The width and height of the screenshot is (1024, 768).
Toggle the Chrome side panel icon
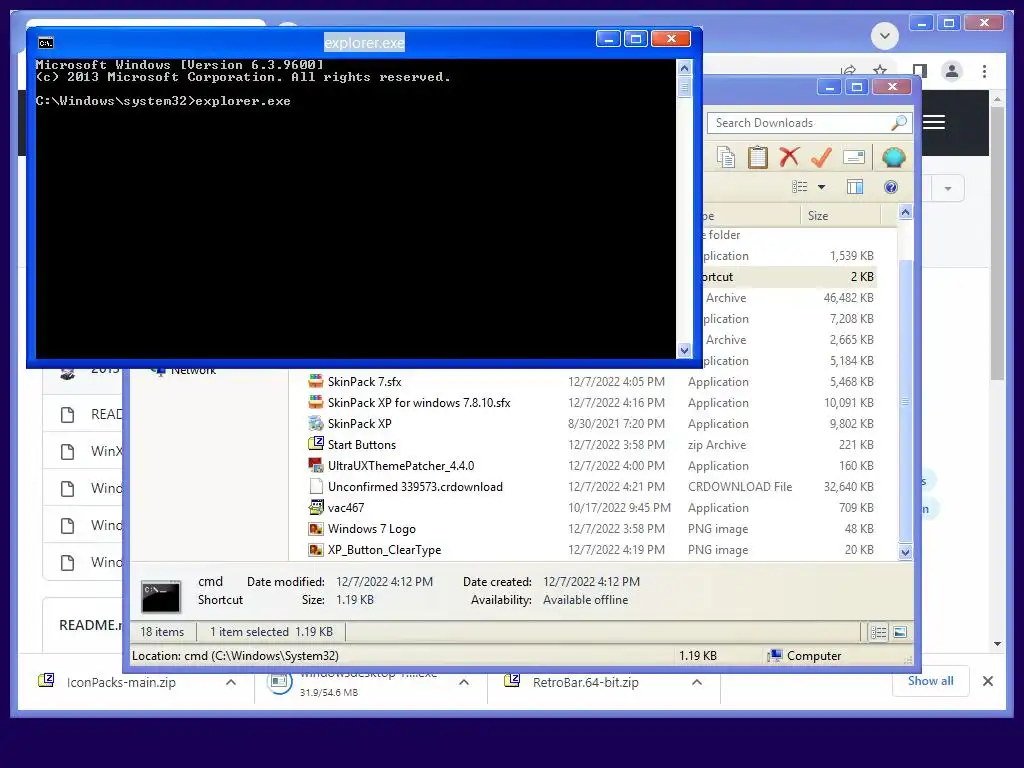click(x=920, y=70)
